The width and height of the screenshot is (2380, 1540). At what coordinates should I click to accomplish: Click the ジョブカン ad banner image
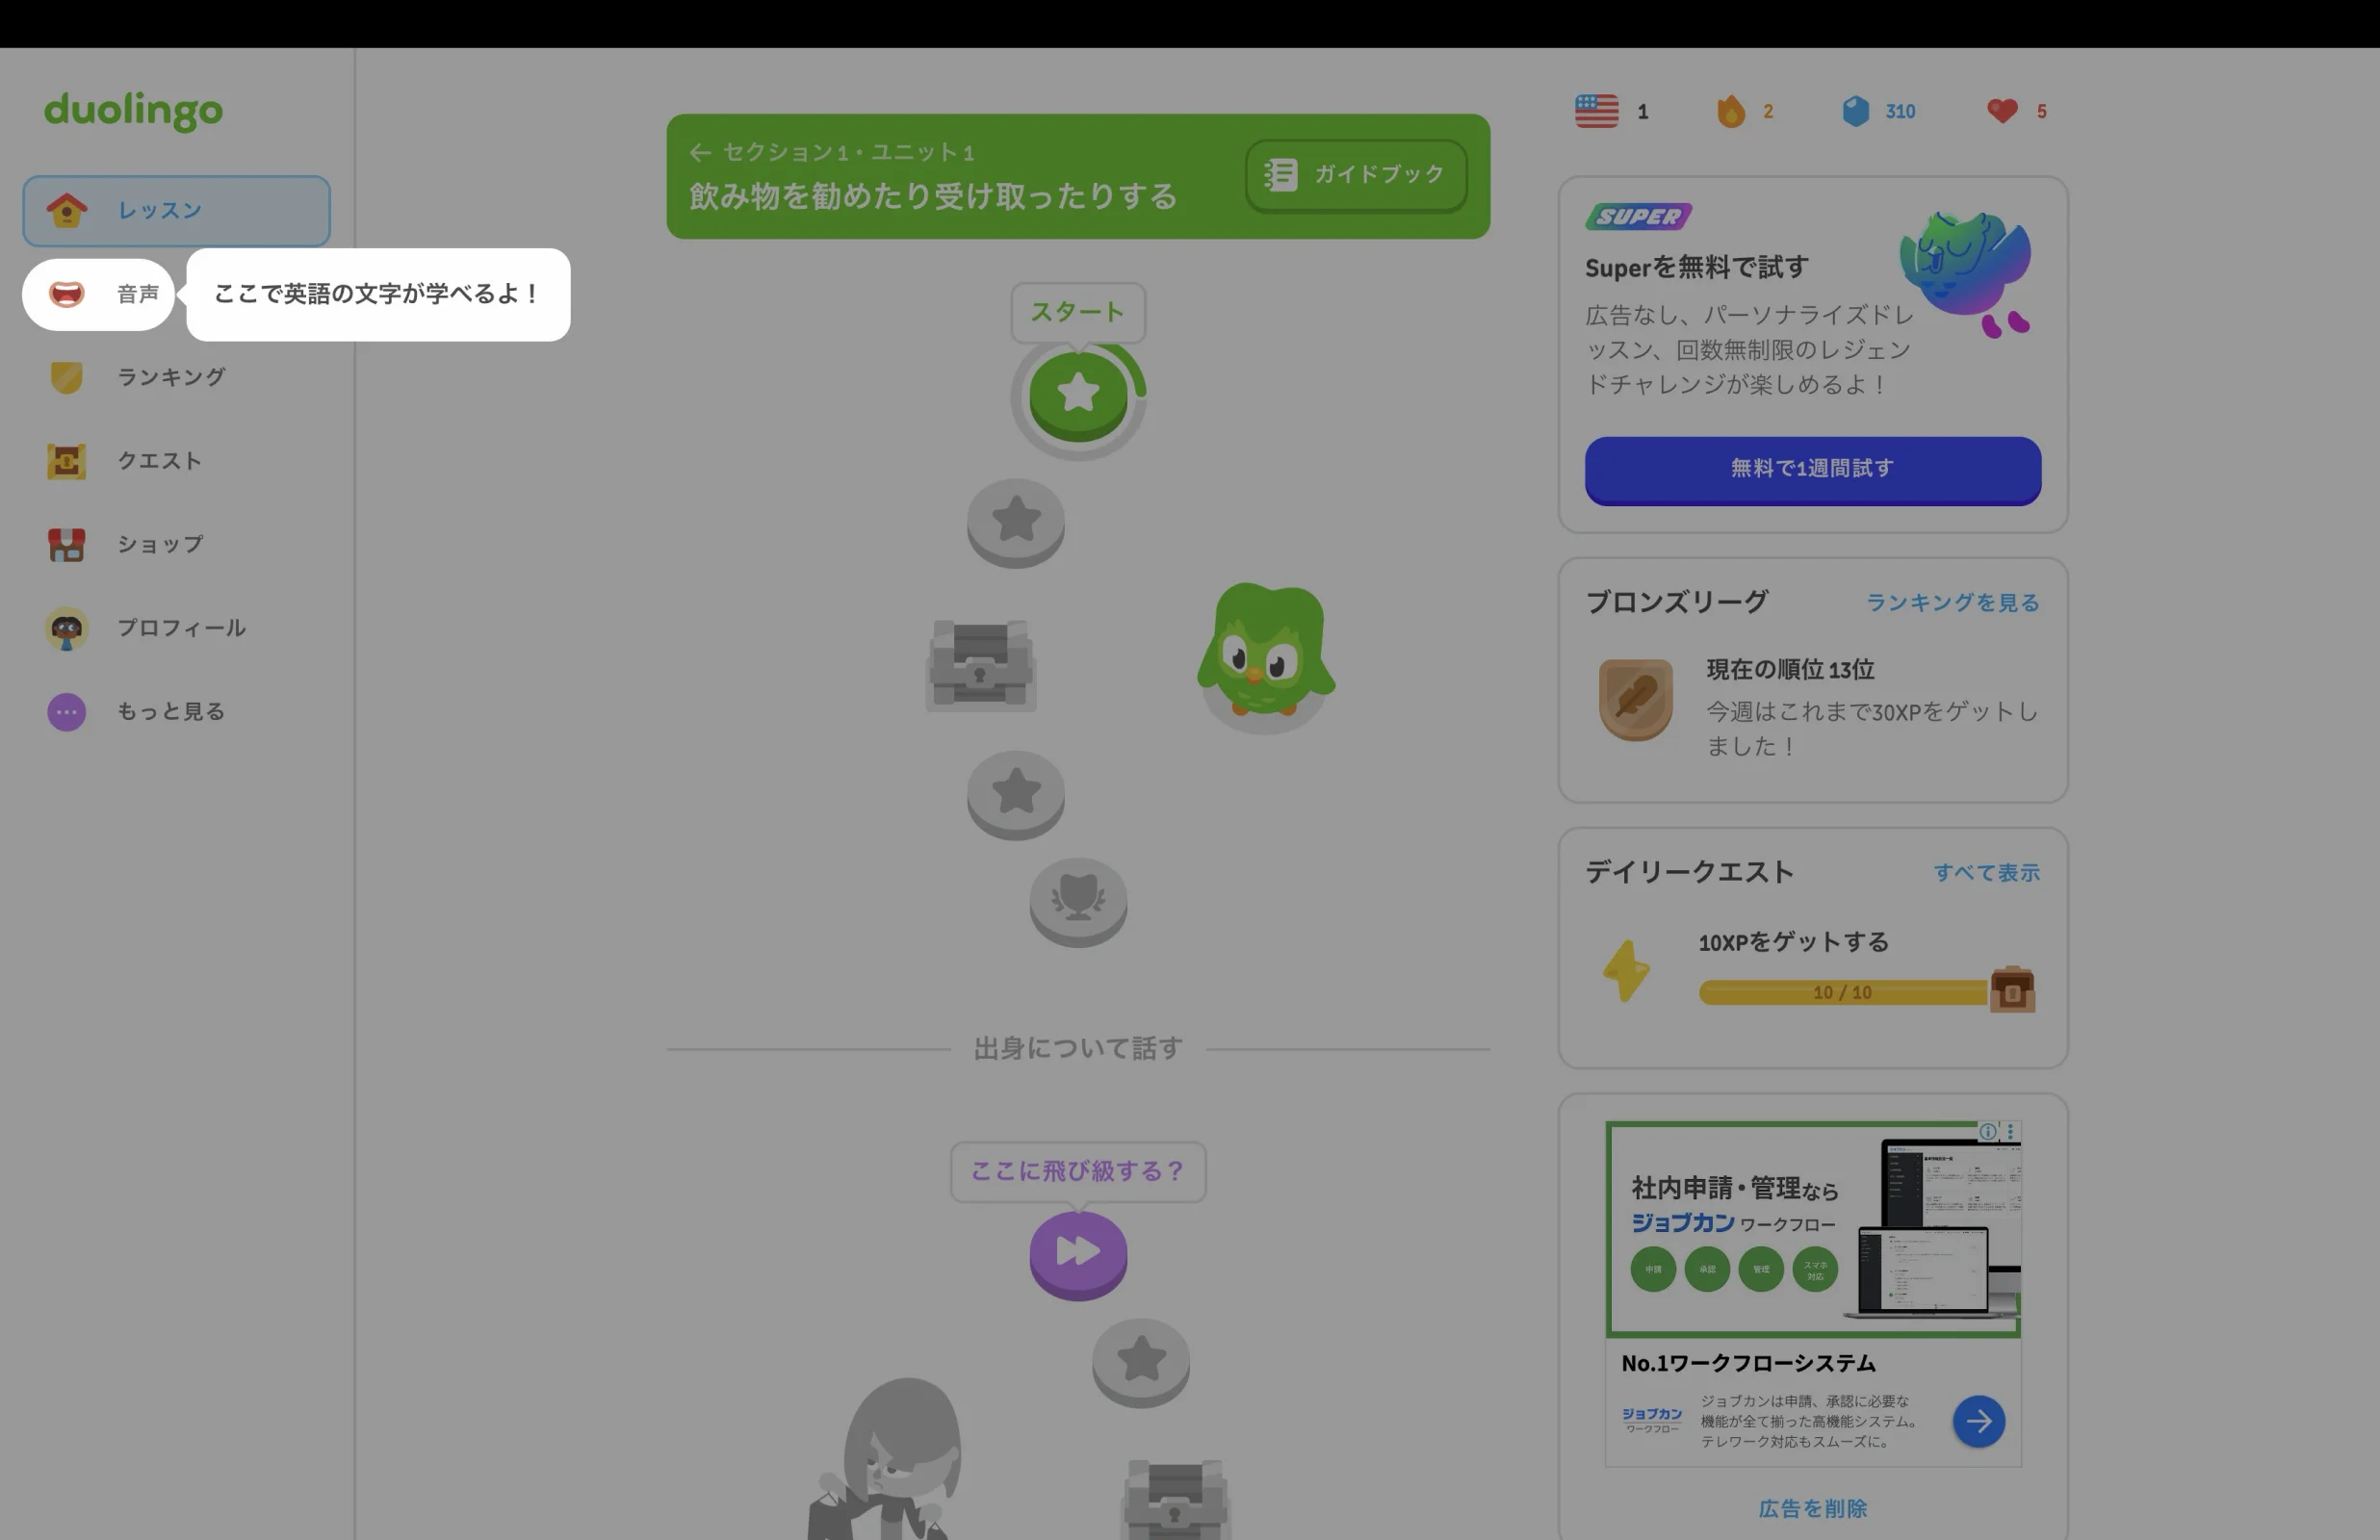(1812, 1229)
